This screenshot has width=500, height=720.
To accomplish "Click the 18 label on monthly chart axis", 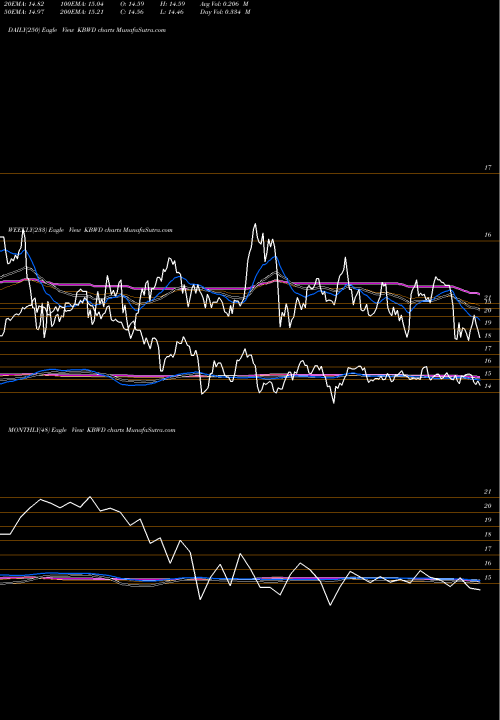I will [488, 534].
